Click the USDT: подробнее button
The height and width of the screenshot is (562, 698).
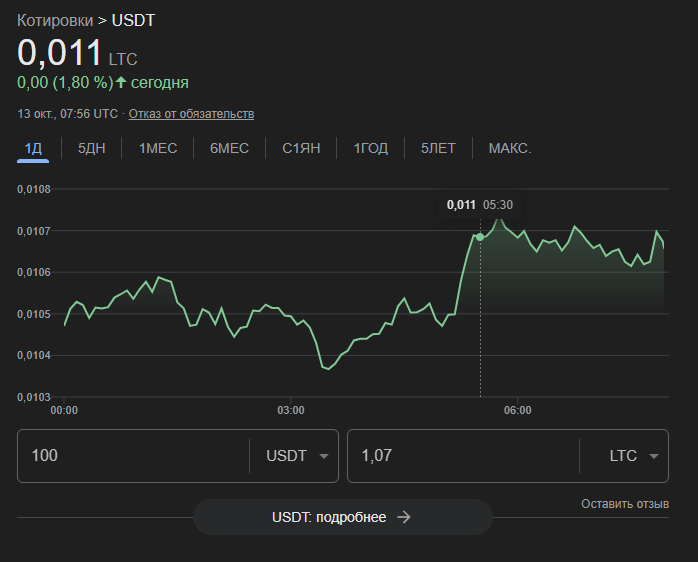coord(342,517)
